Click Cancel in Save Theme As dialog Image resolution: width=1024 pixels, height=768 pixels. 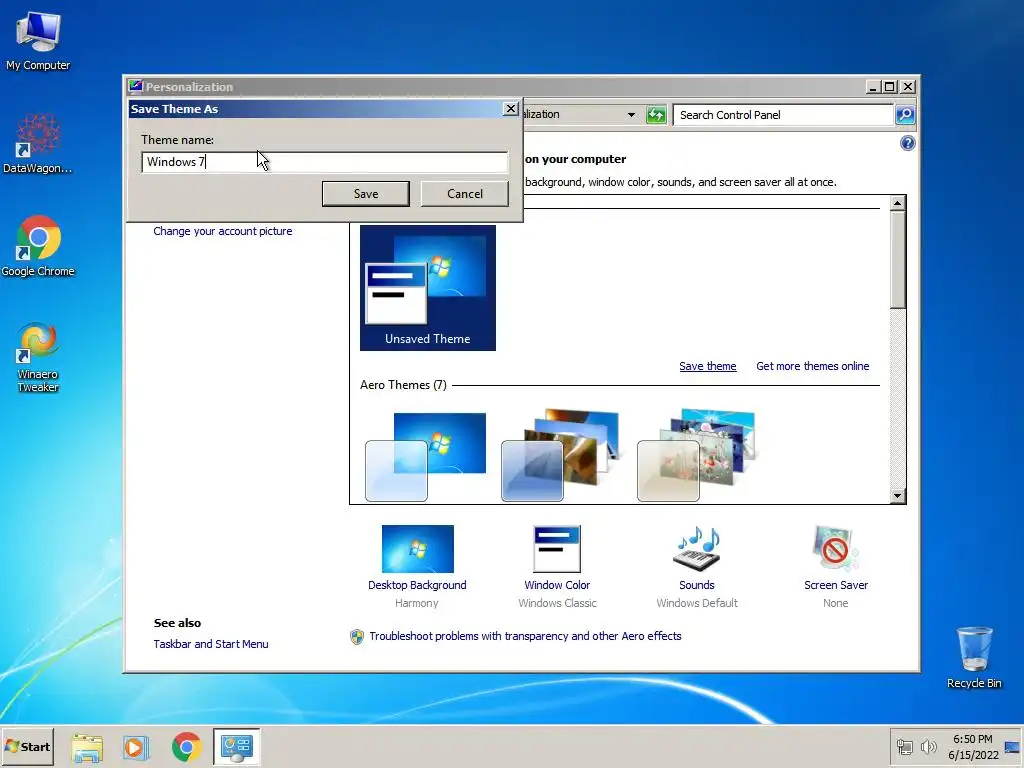tap(464, 194)
